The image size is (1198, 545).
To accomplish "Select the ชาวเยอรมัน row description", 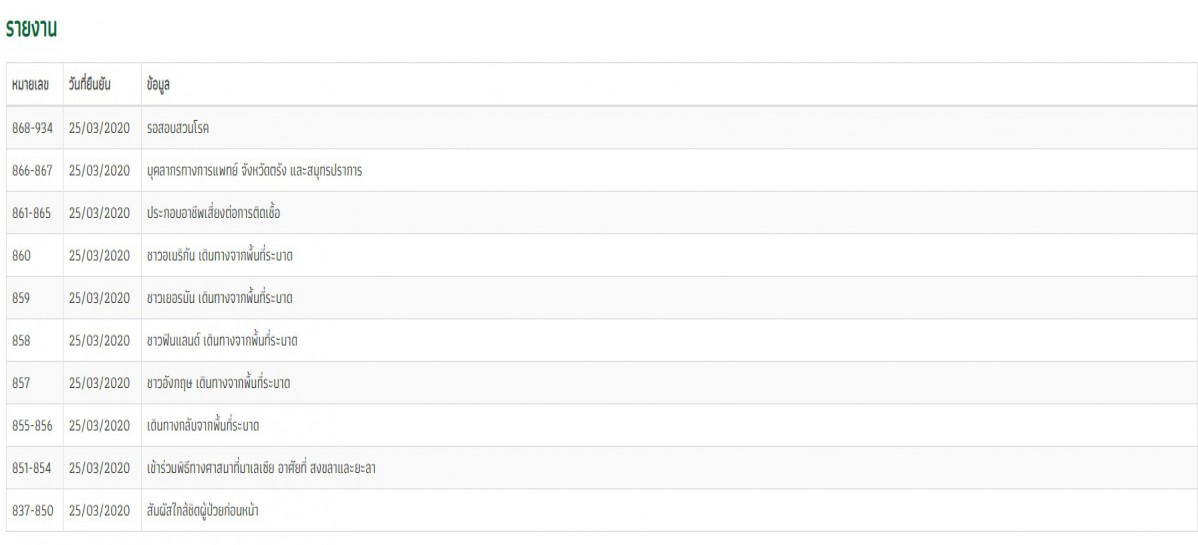I will (x=219, y=298).
